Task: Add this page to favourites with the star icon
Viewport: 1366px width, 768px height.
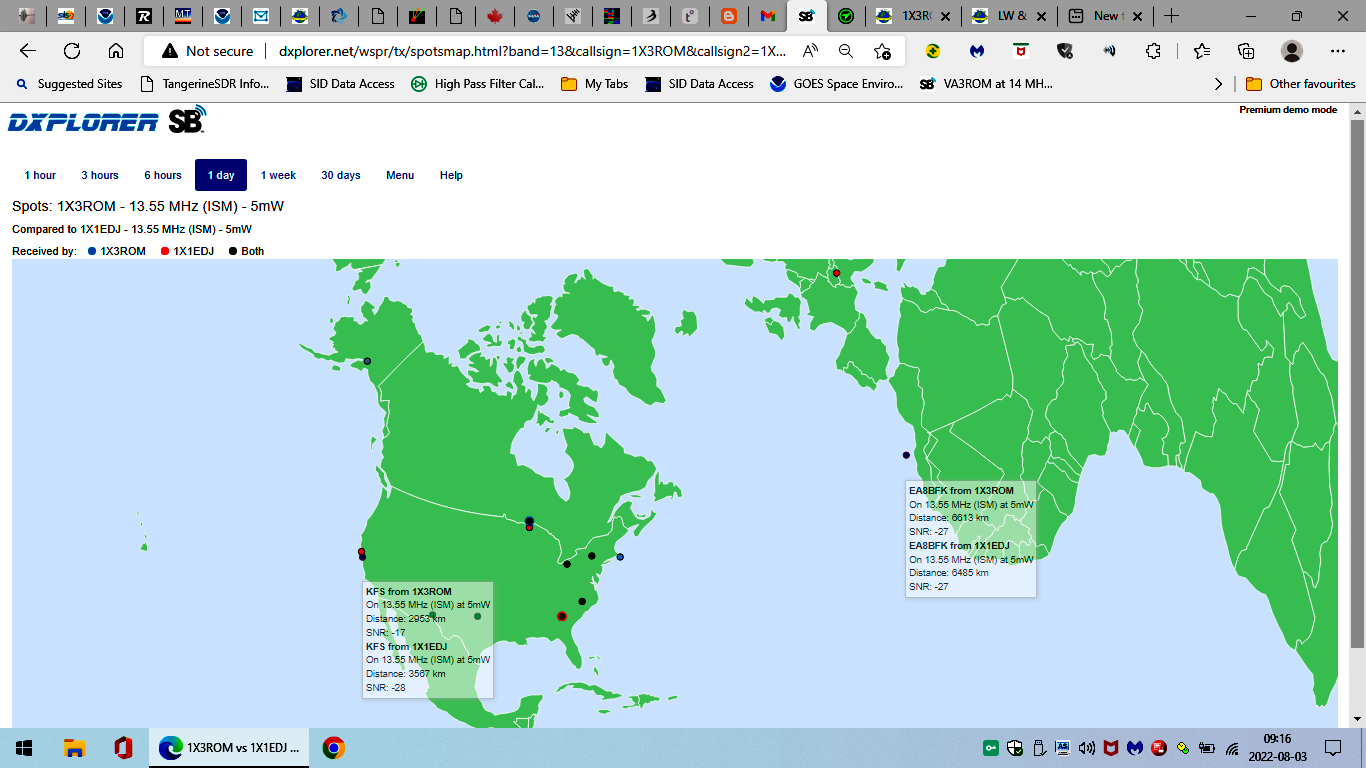Action: 881,51
